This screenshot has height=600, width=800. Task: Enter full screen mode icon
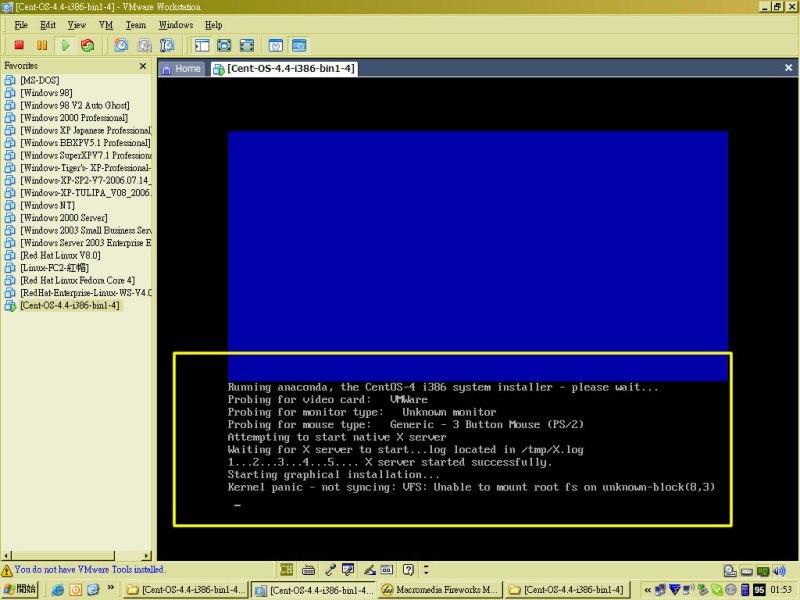[246, 45]
